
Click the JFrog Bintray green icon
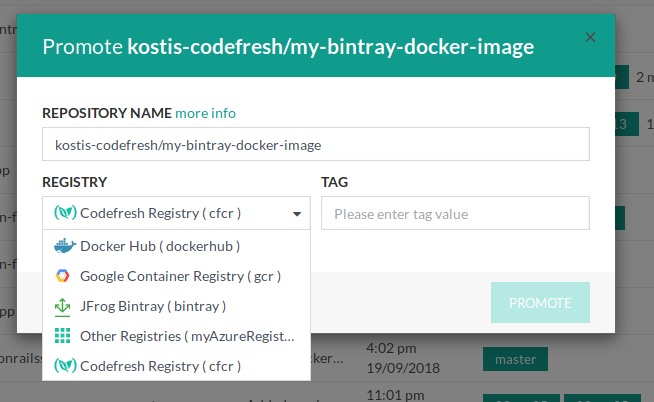(x=64, y=306)
